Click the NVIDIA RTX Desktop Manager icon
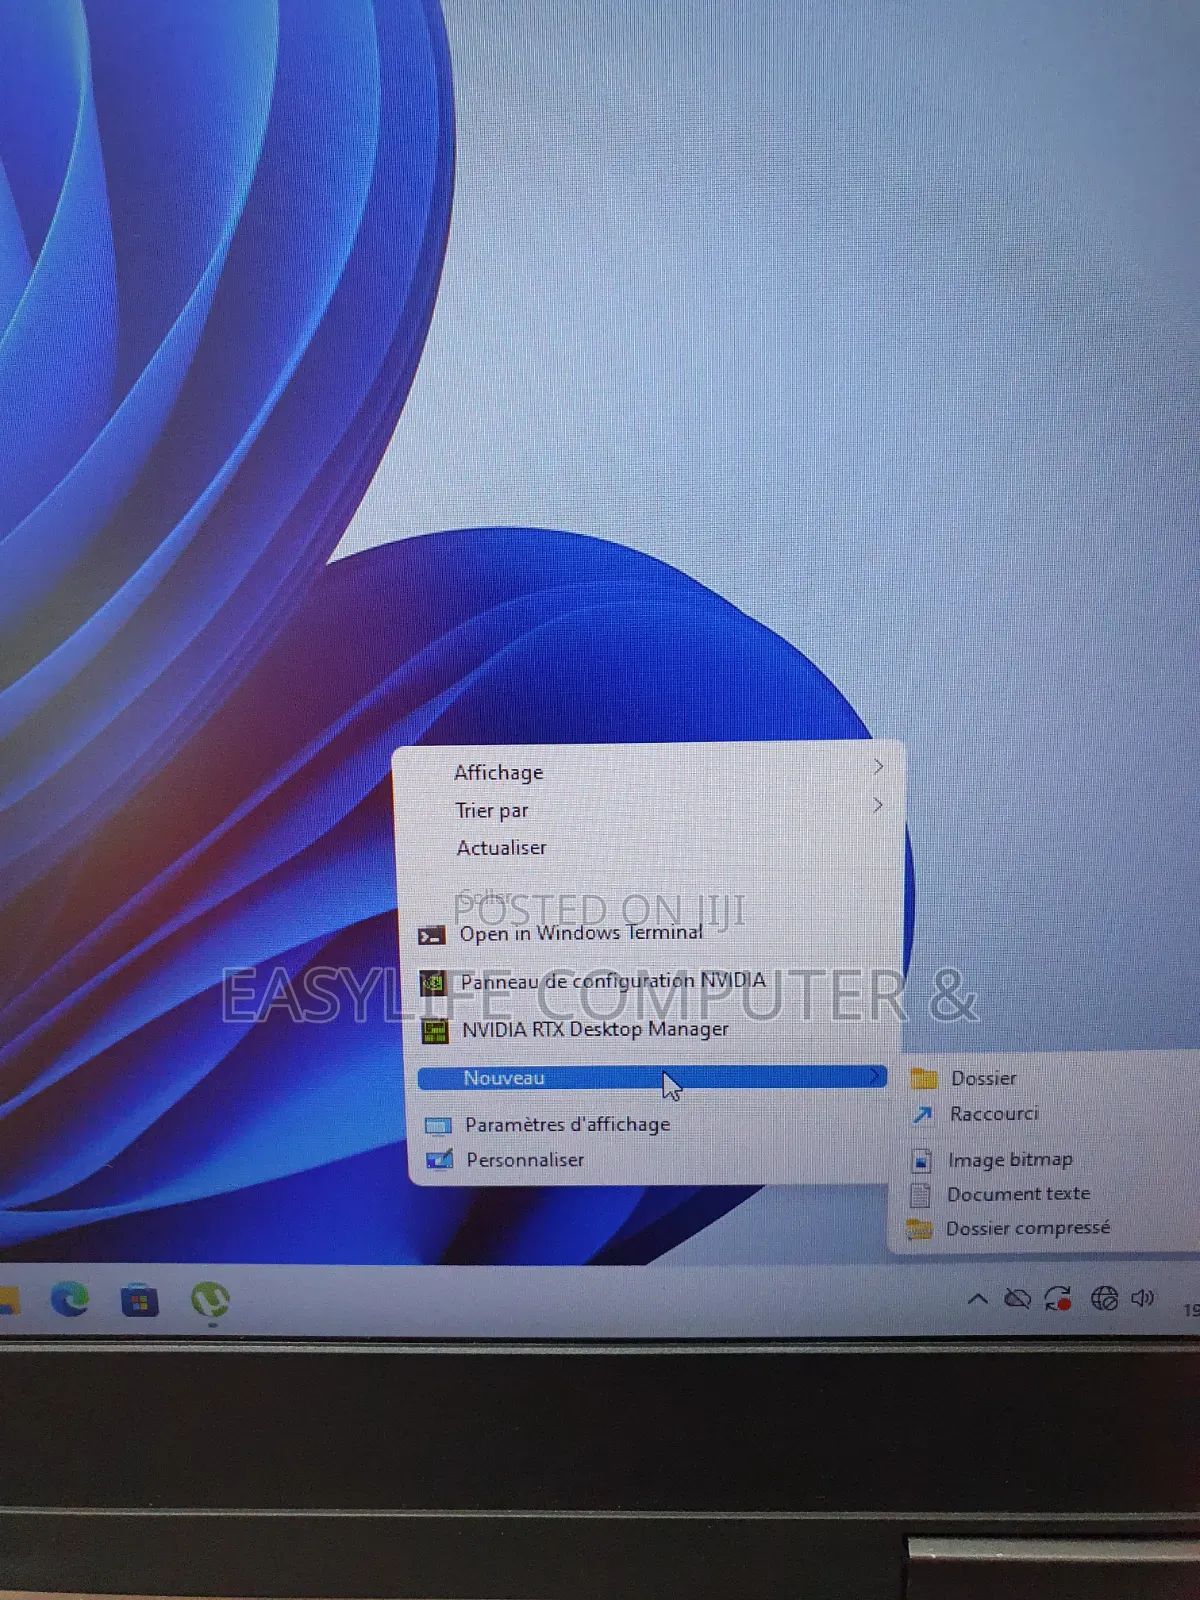 (435, 1030)
